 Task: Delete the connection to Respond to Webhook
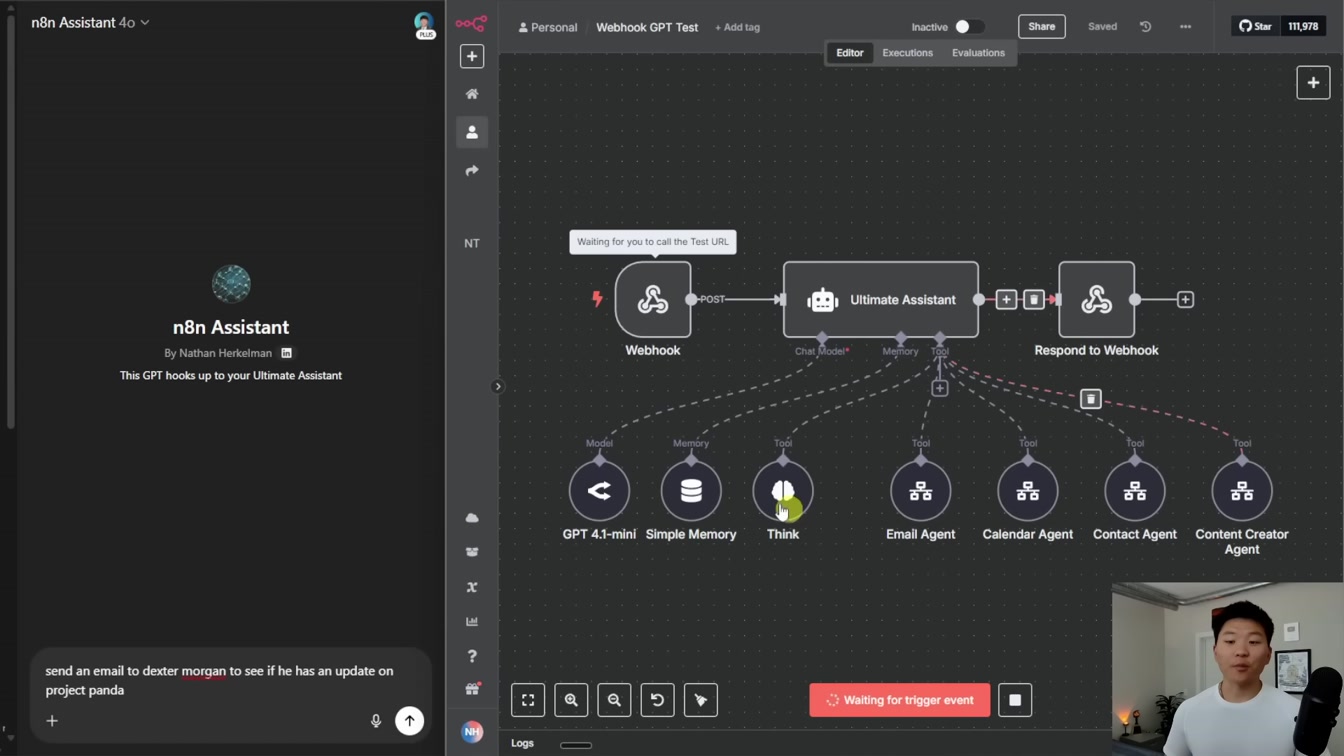(x=1034, y=299)
